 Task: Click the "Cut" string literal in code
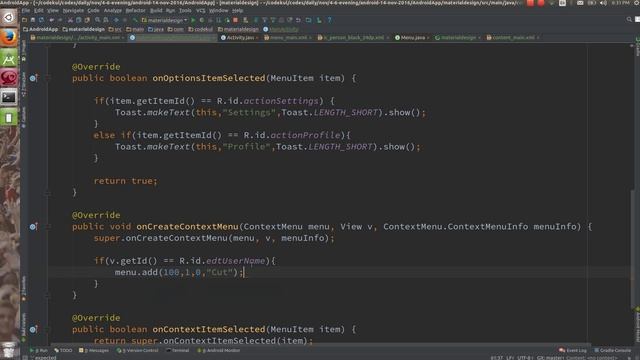pos(219,272)
